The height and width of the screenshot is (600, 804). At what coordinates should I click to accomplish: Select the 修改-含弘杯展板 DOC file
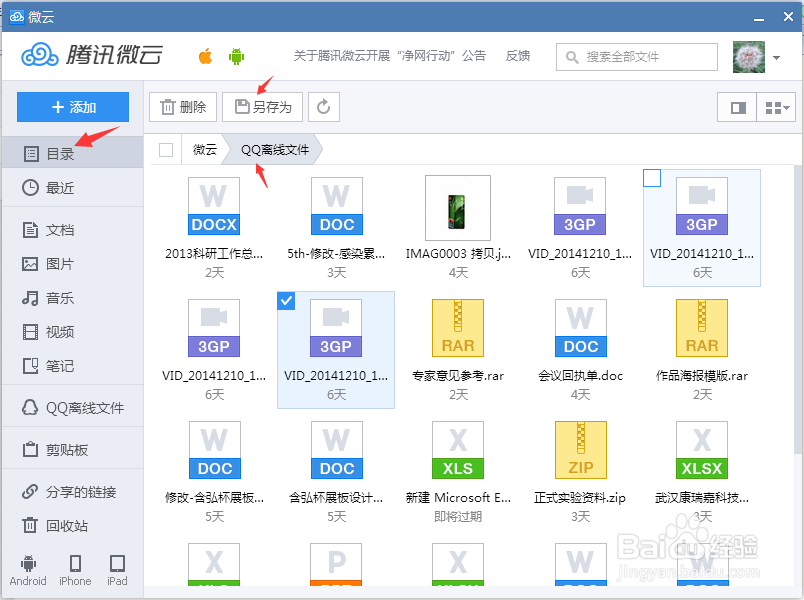[214, 450]
